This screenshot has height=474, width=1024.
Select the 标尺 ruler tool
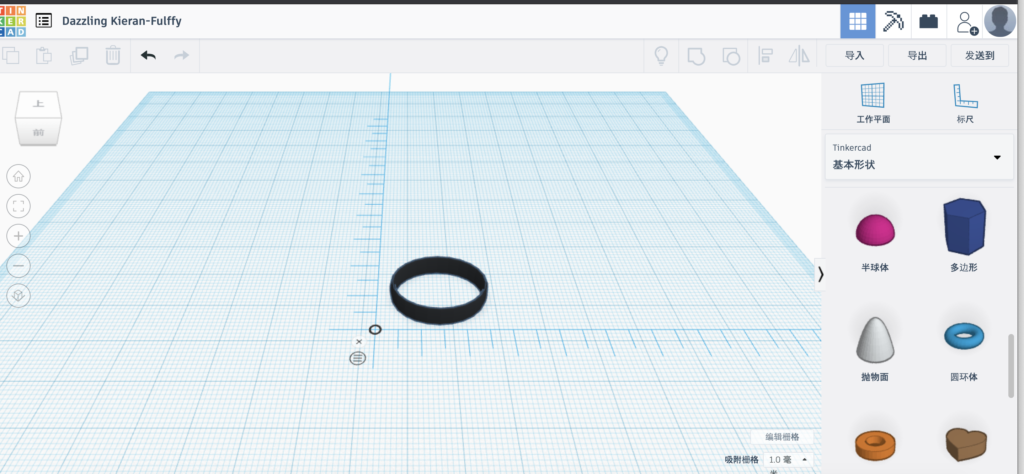click(x=965, y=103)
